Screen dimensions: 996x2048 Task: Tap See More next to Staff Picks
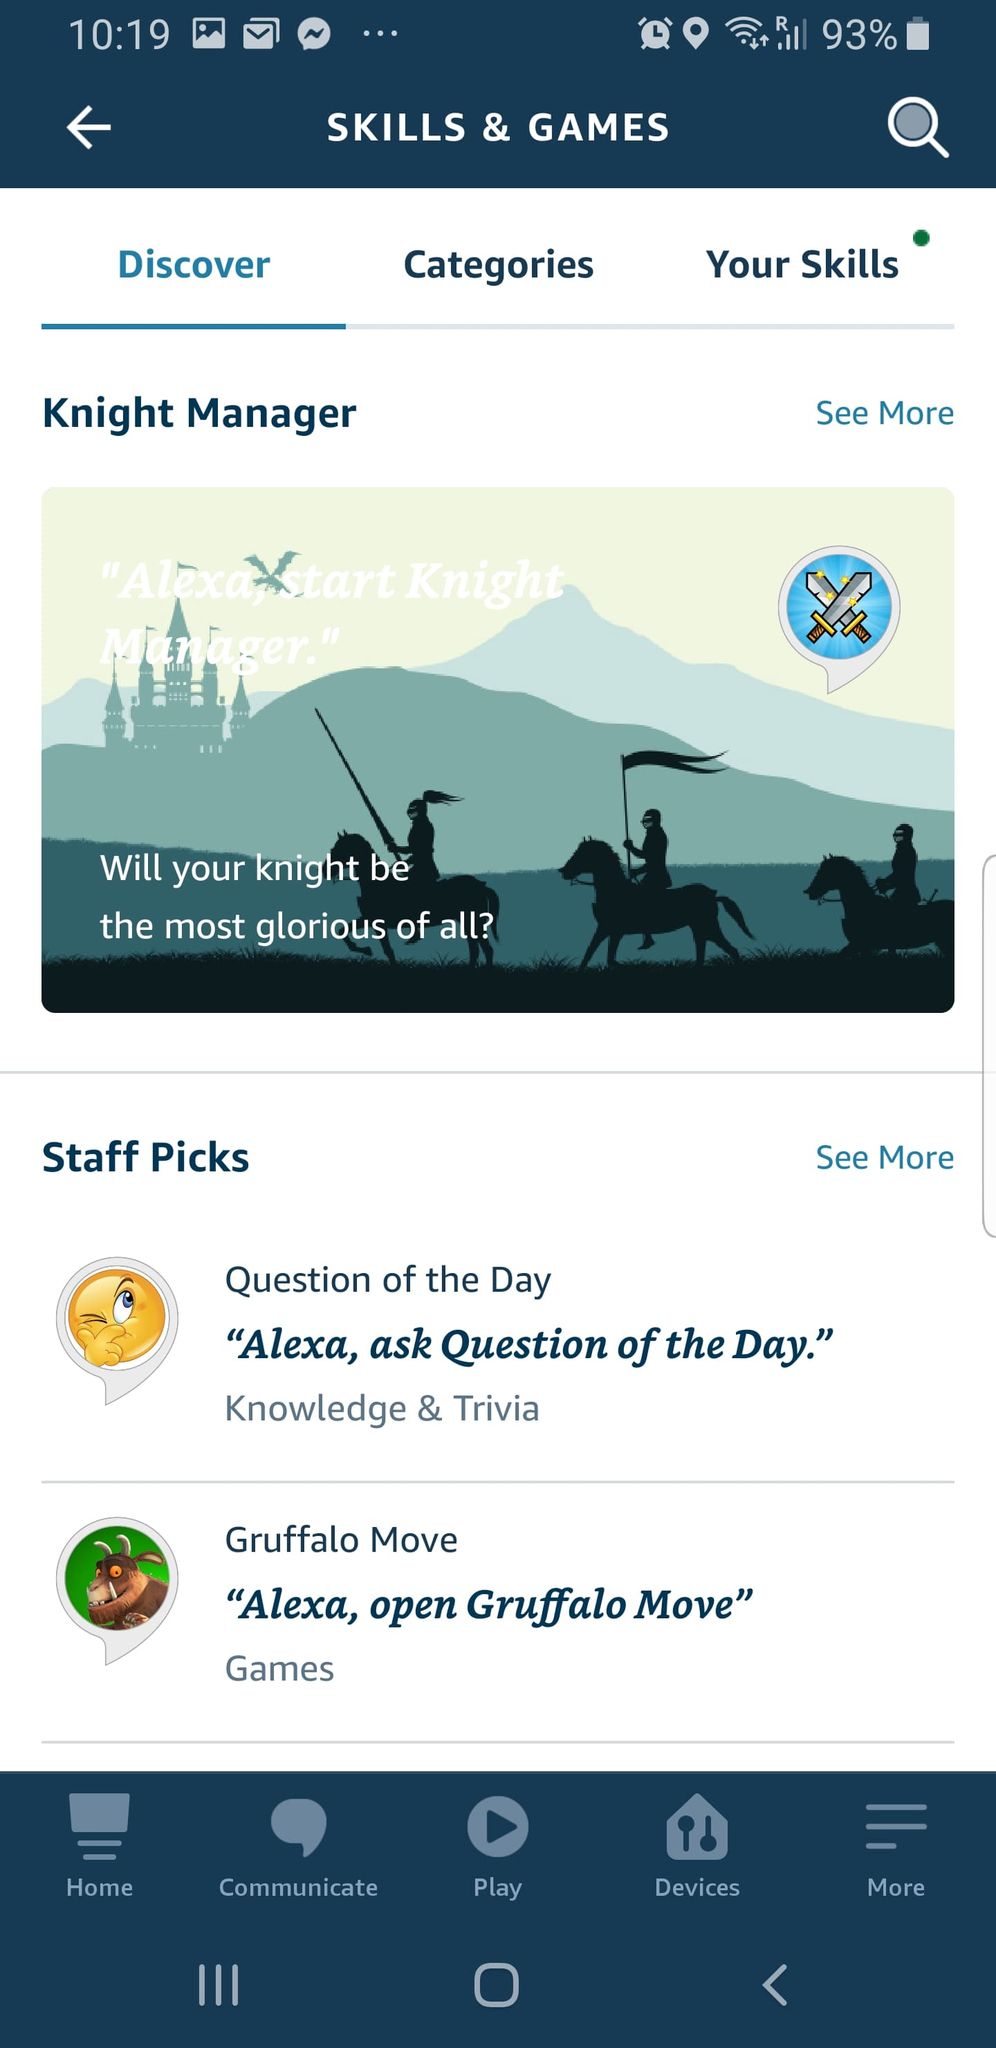click(x=884, y=1157)
